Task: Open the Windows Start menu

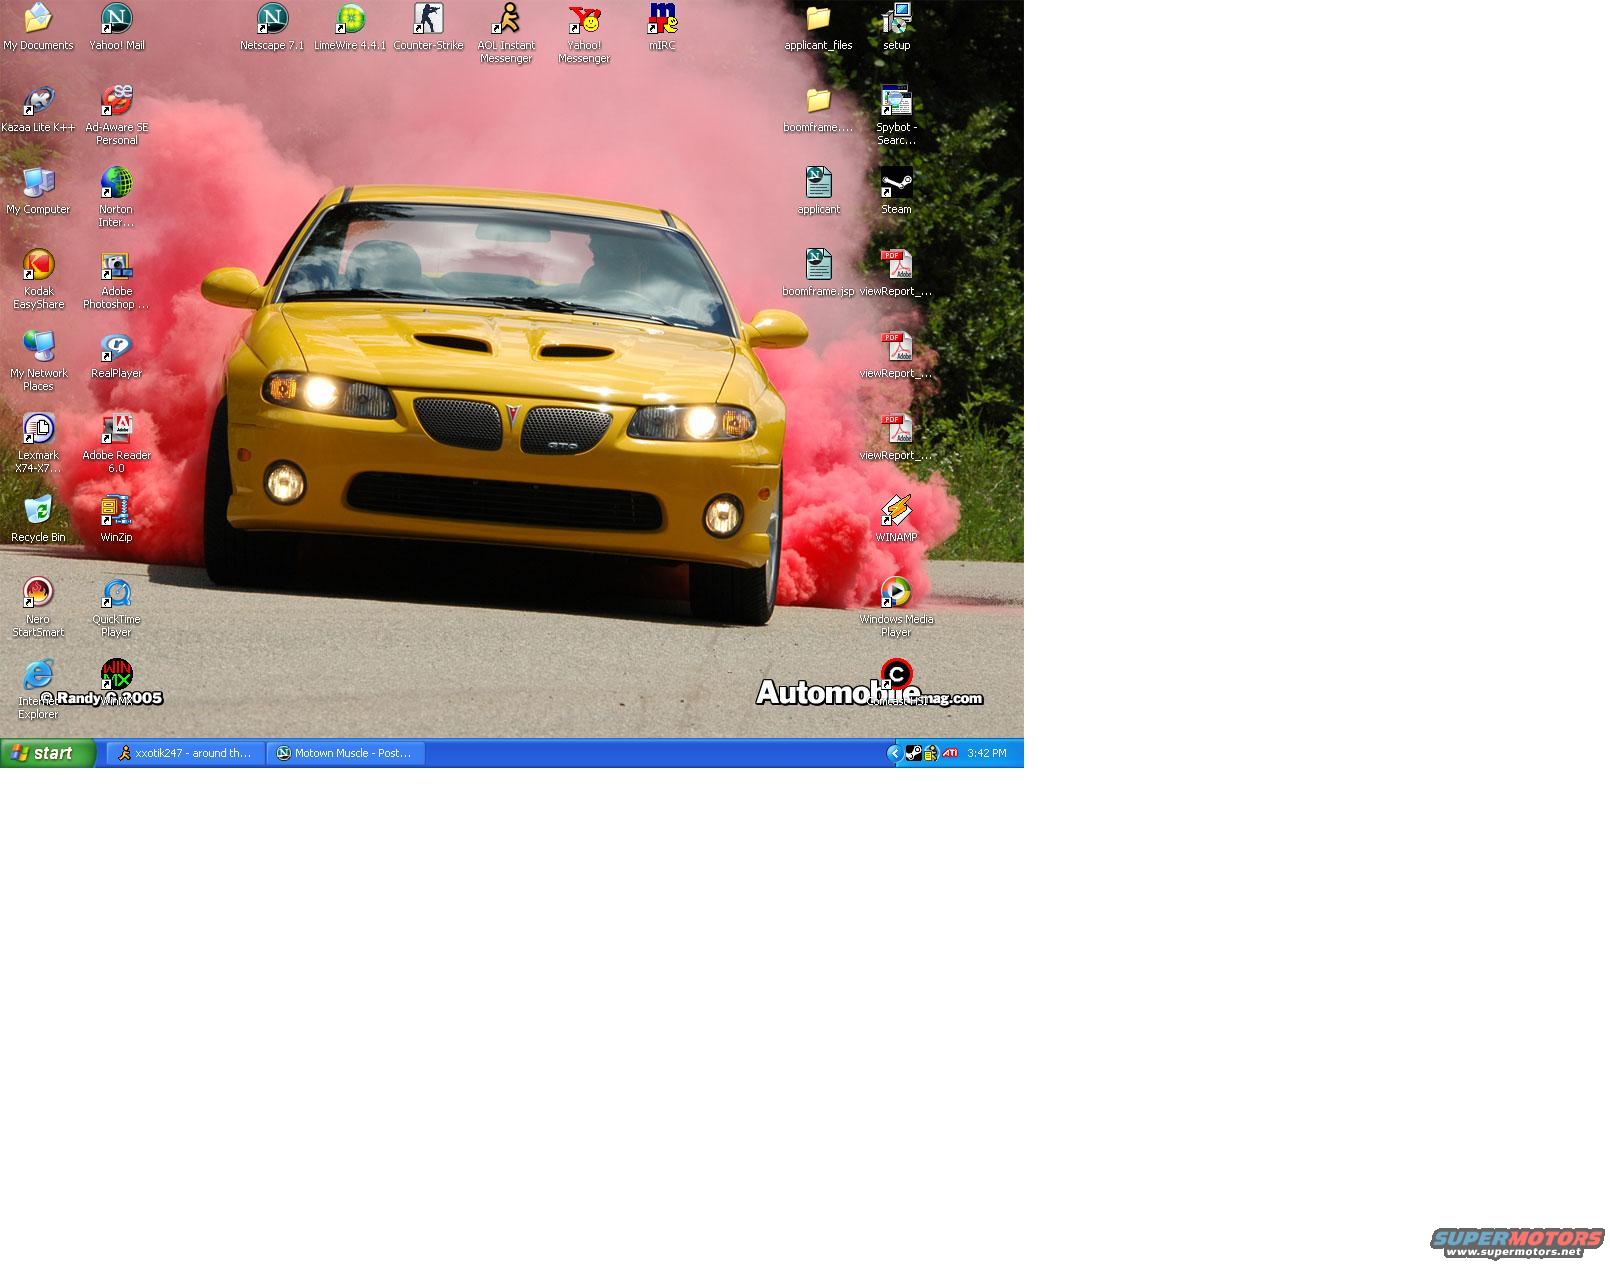Action: tap(48, 753)
